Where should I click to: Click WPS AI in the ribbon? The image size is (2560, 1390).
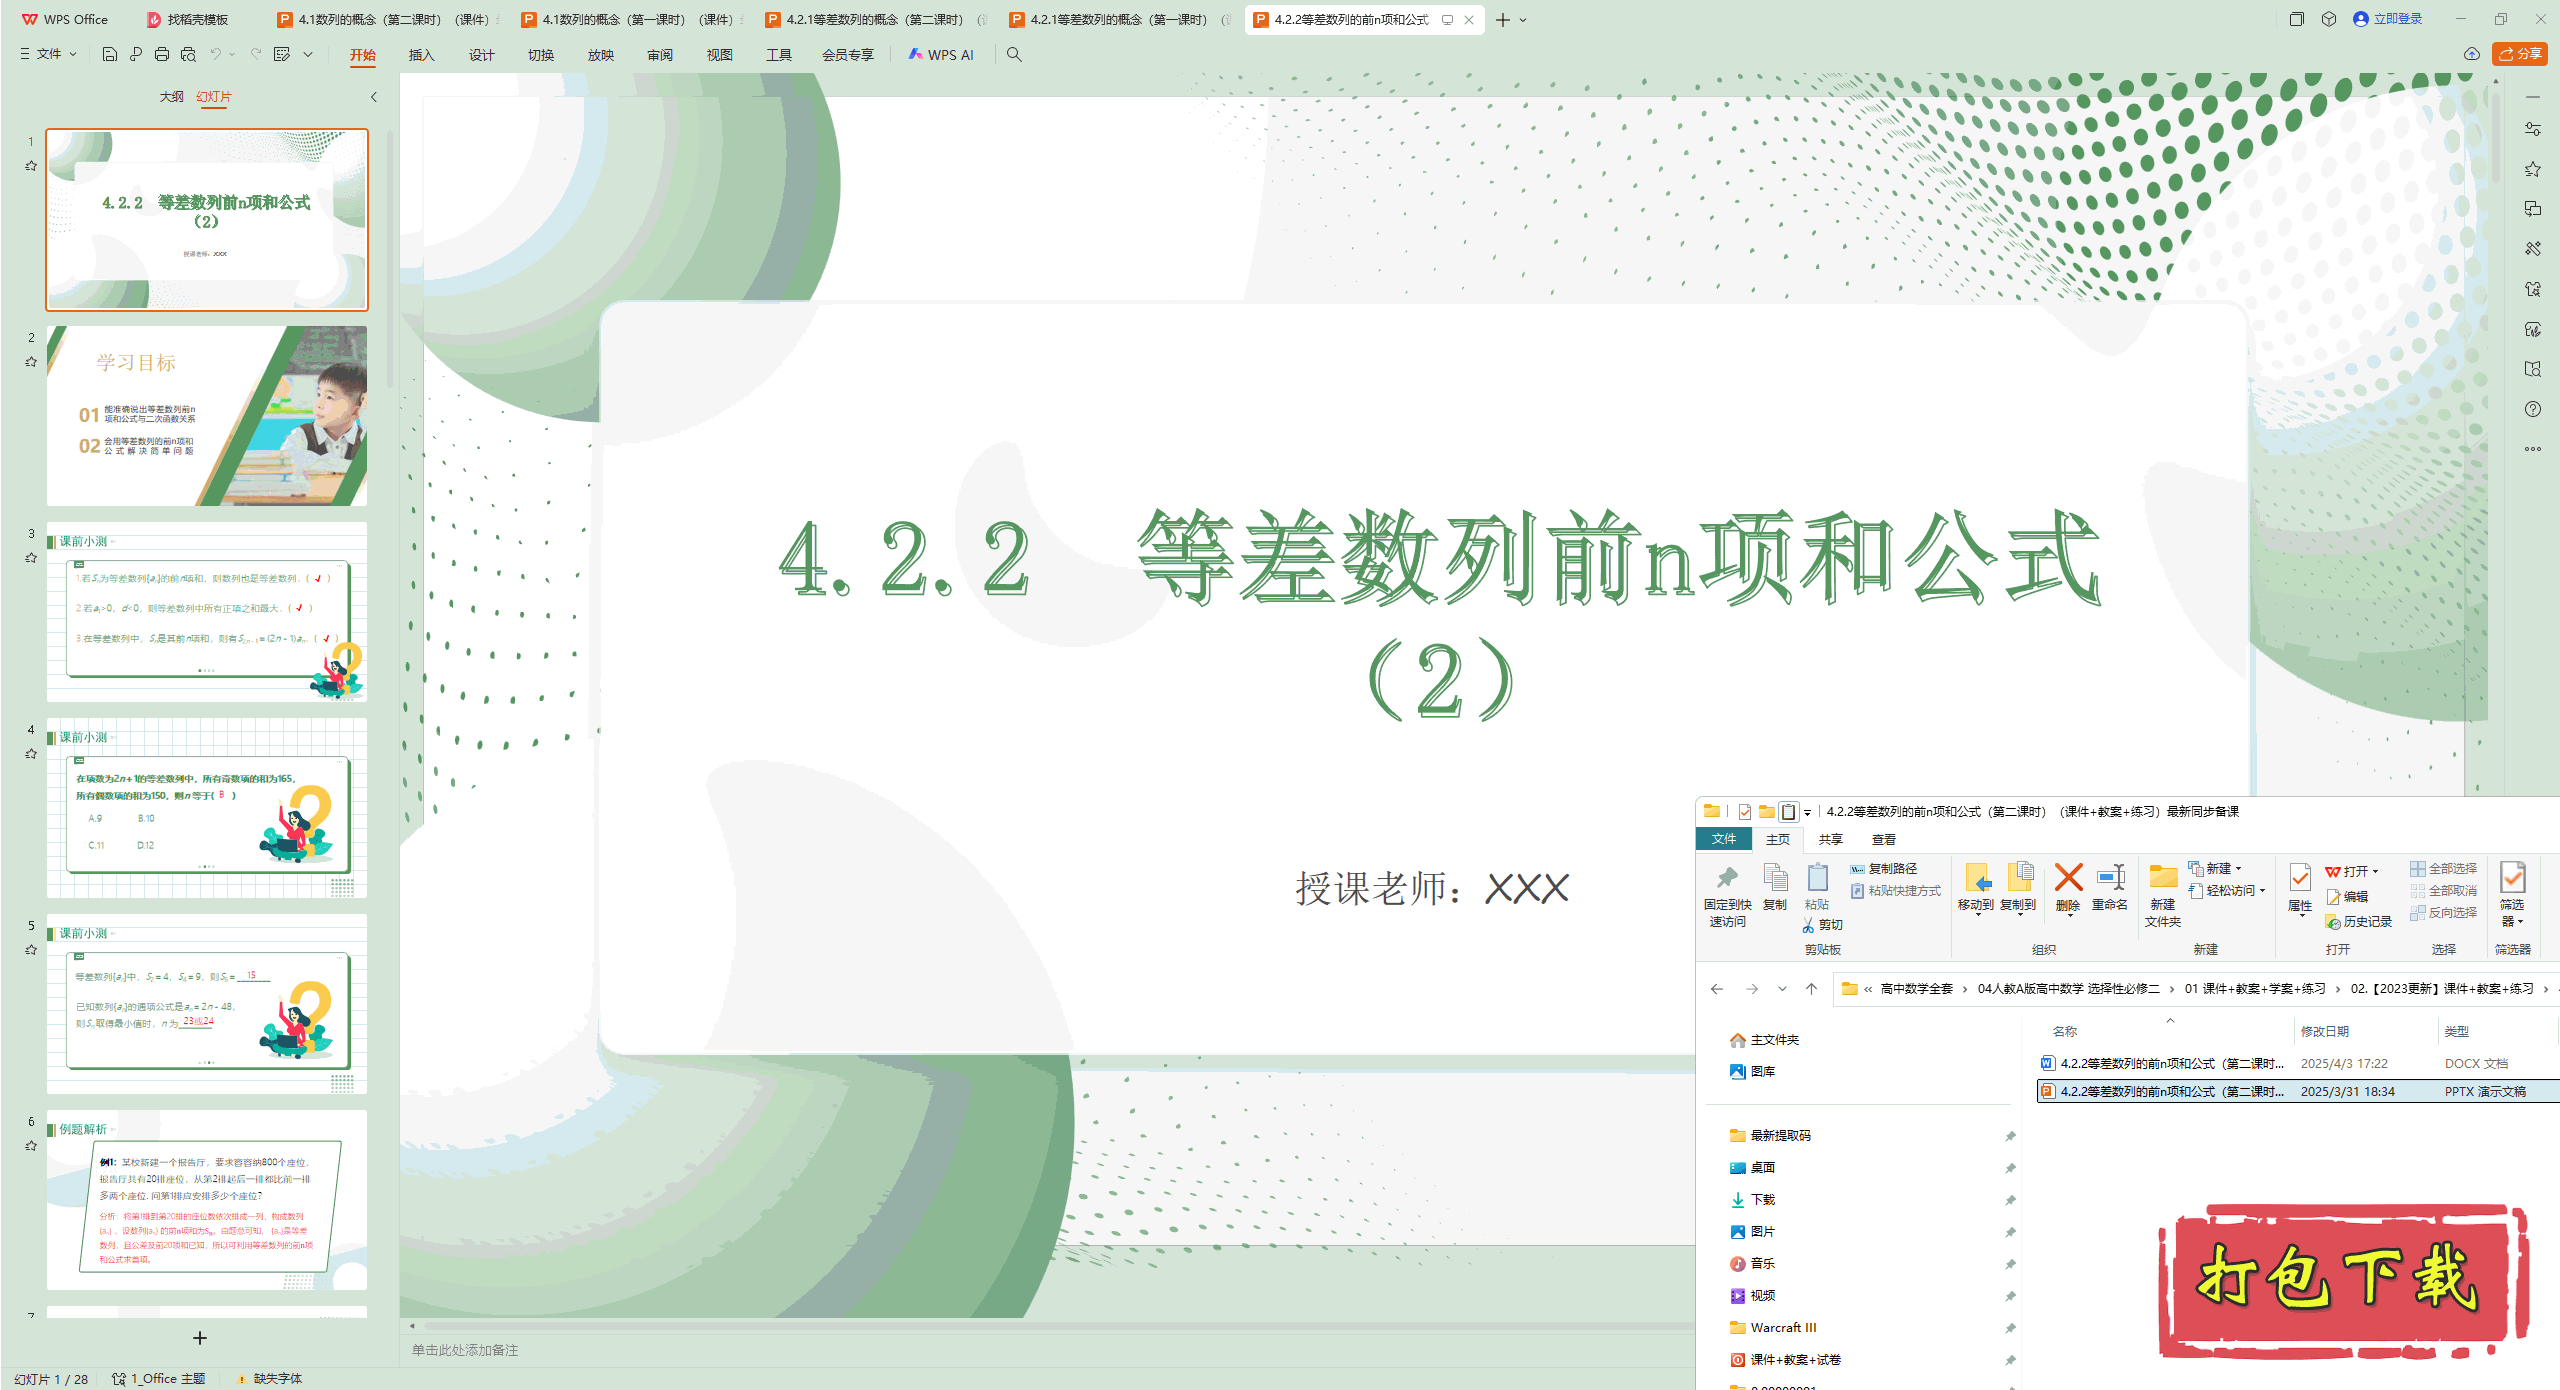(x=941, y=55)
